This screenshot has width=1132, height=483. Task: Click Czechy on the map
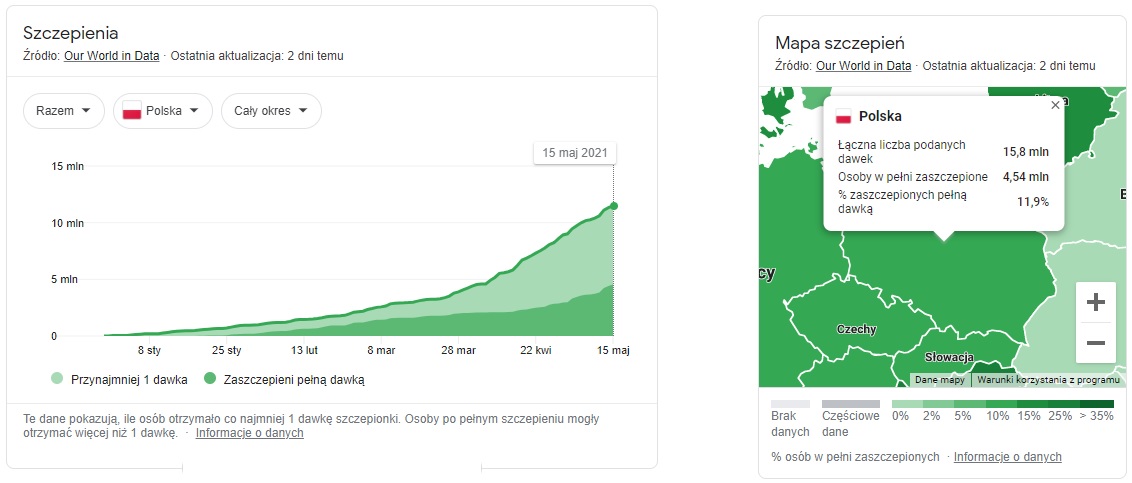(856, 329)
